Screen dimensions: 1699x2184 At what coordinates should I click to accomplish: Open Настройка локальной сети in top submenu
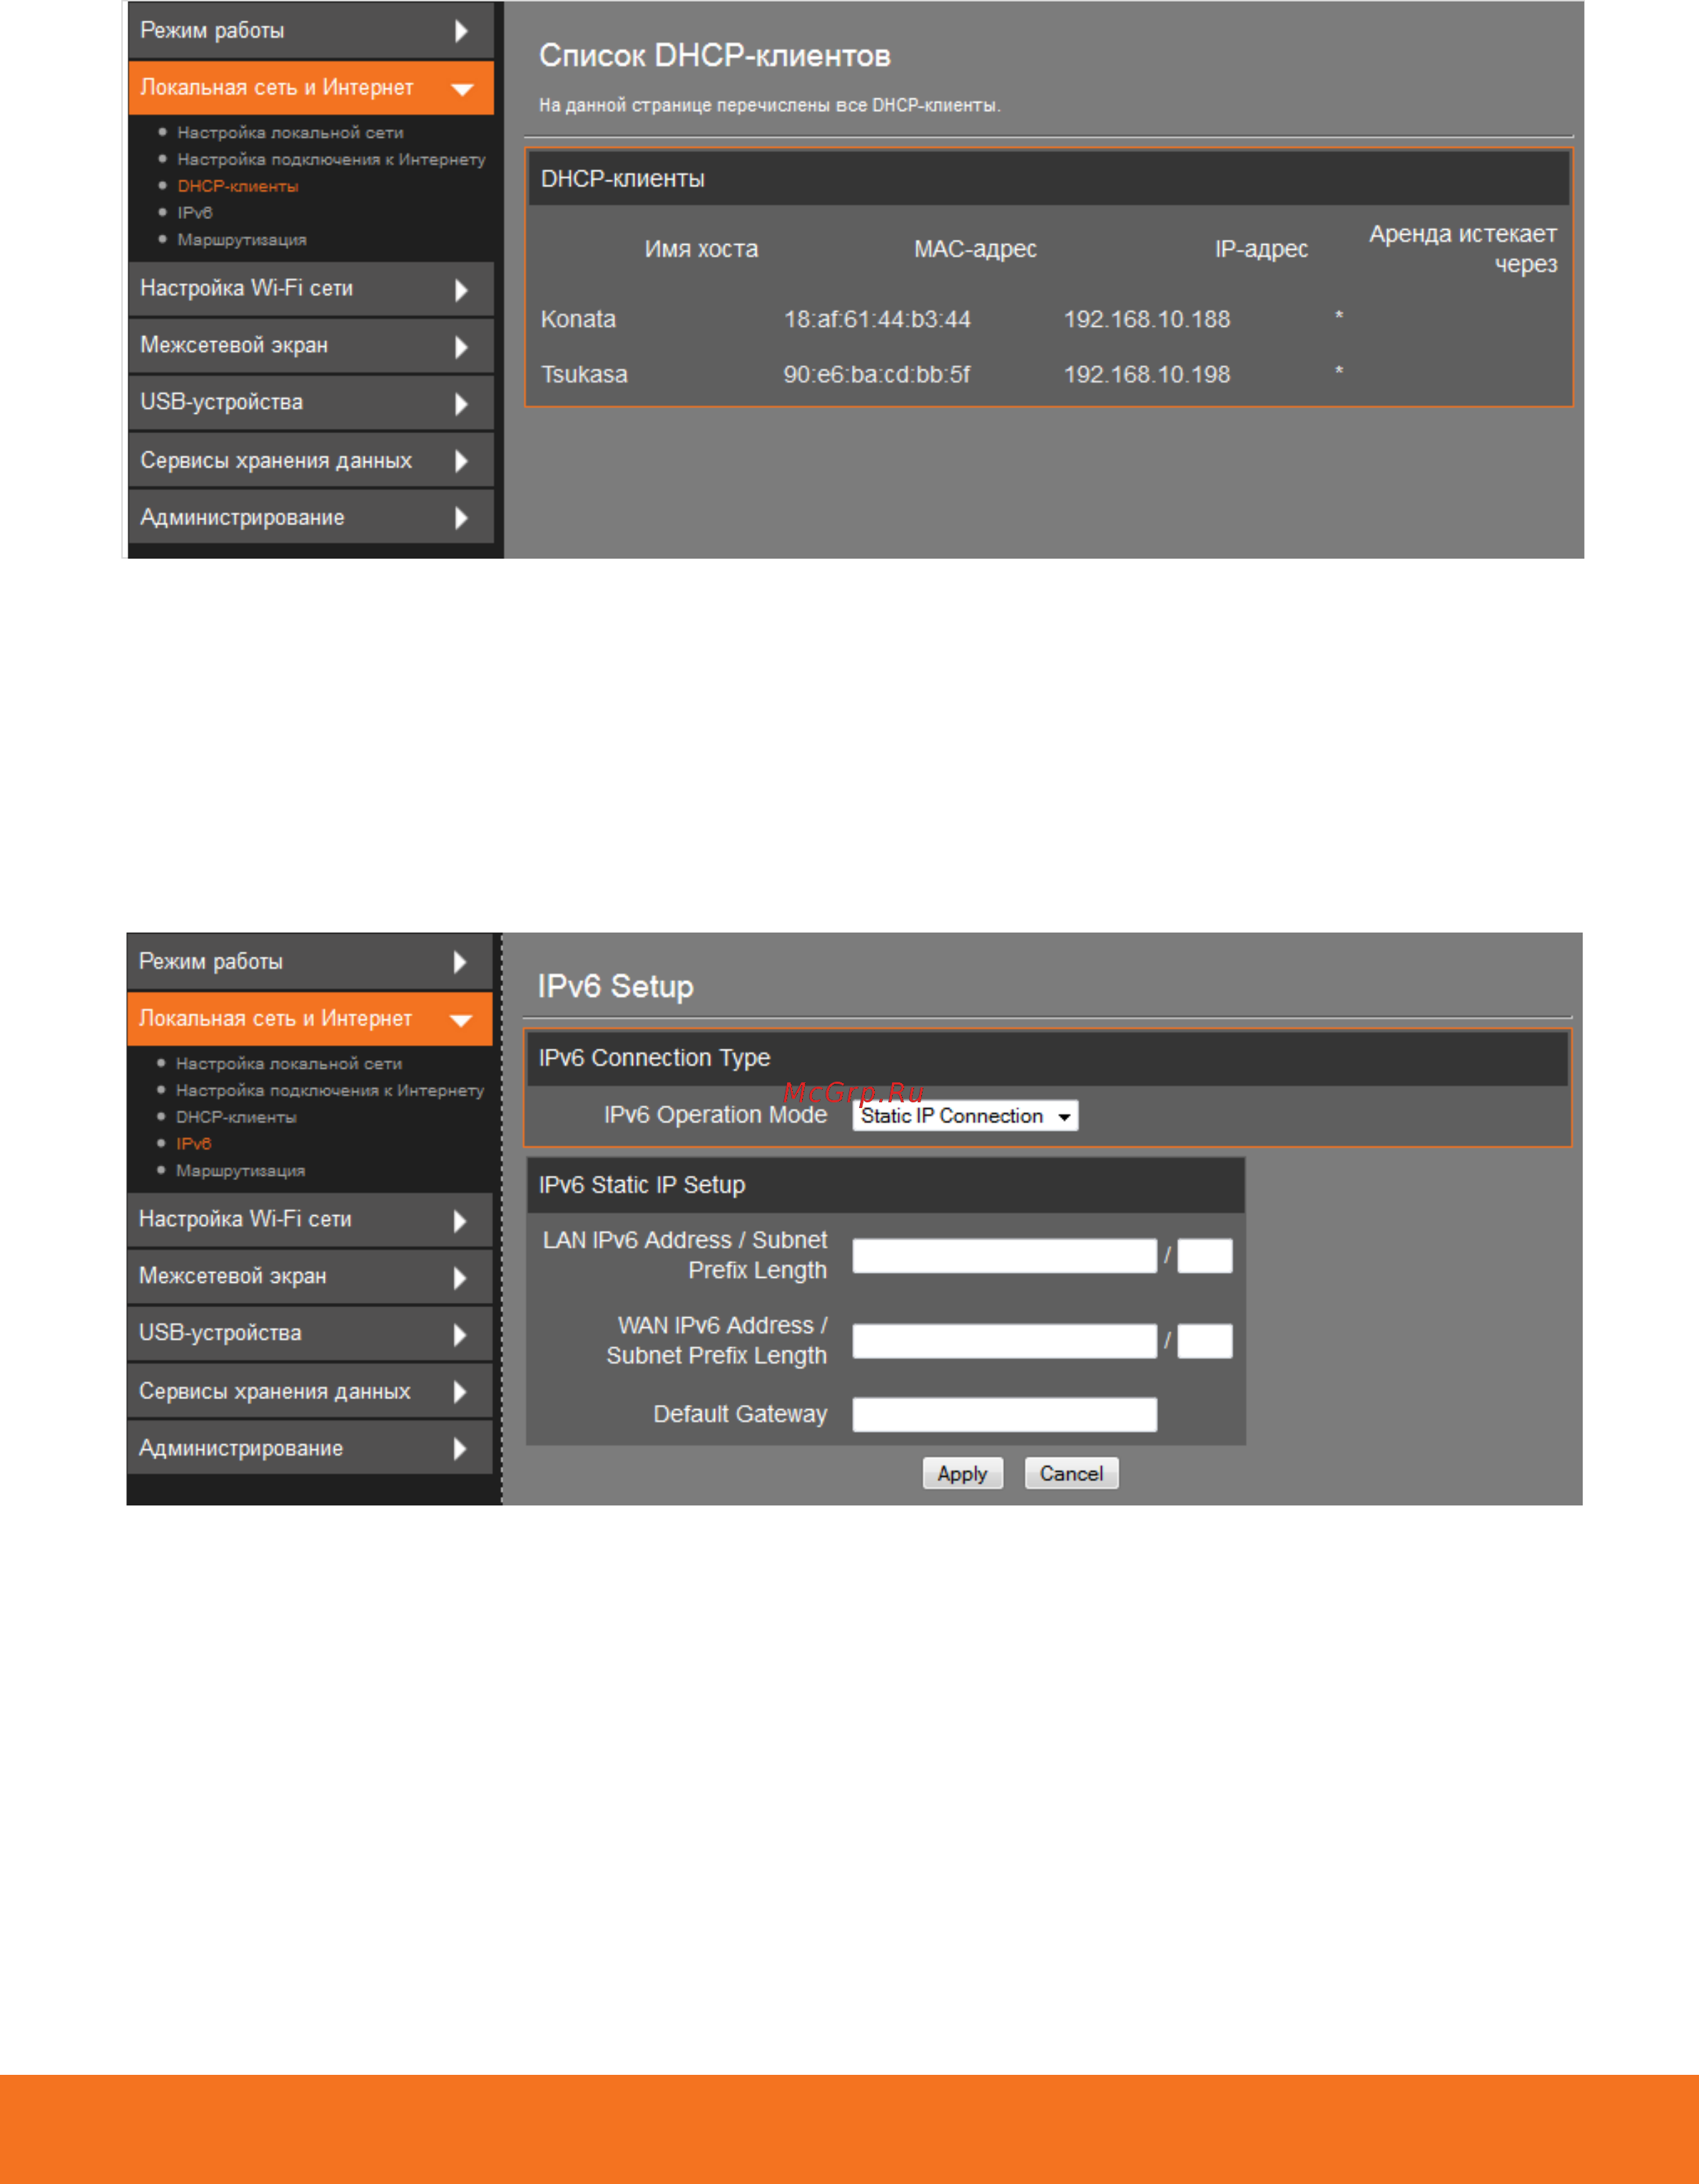[x=290, y=133]
